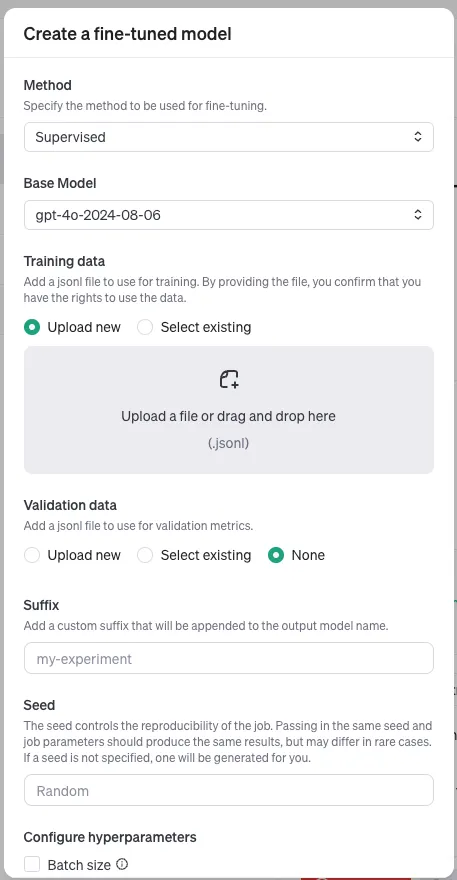The height and width of the screenshot is (880, 457).
Task: Click the Upload new label under Training data
Action: click(x=84, y=327)
